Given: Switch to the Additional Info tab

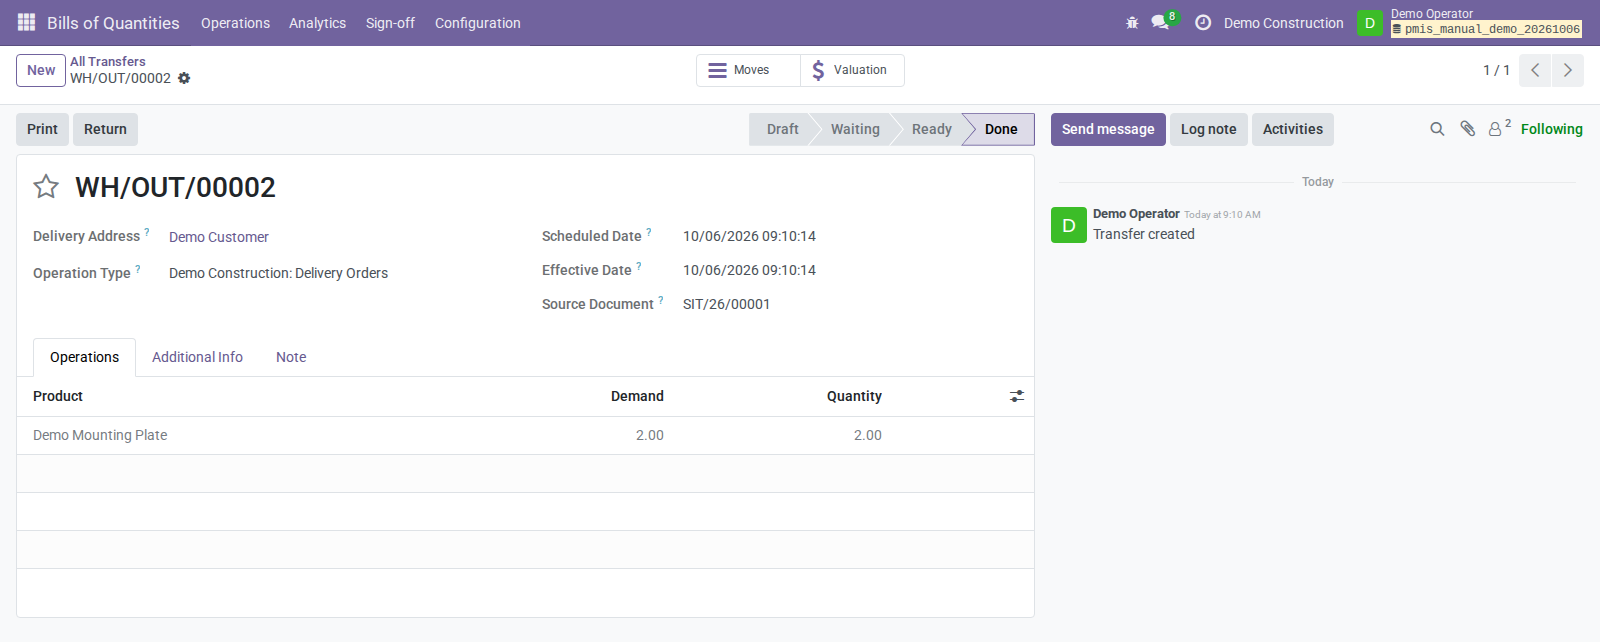Looking at the screenshot, I should (197, 357).
